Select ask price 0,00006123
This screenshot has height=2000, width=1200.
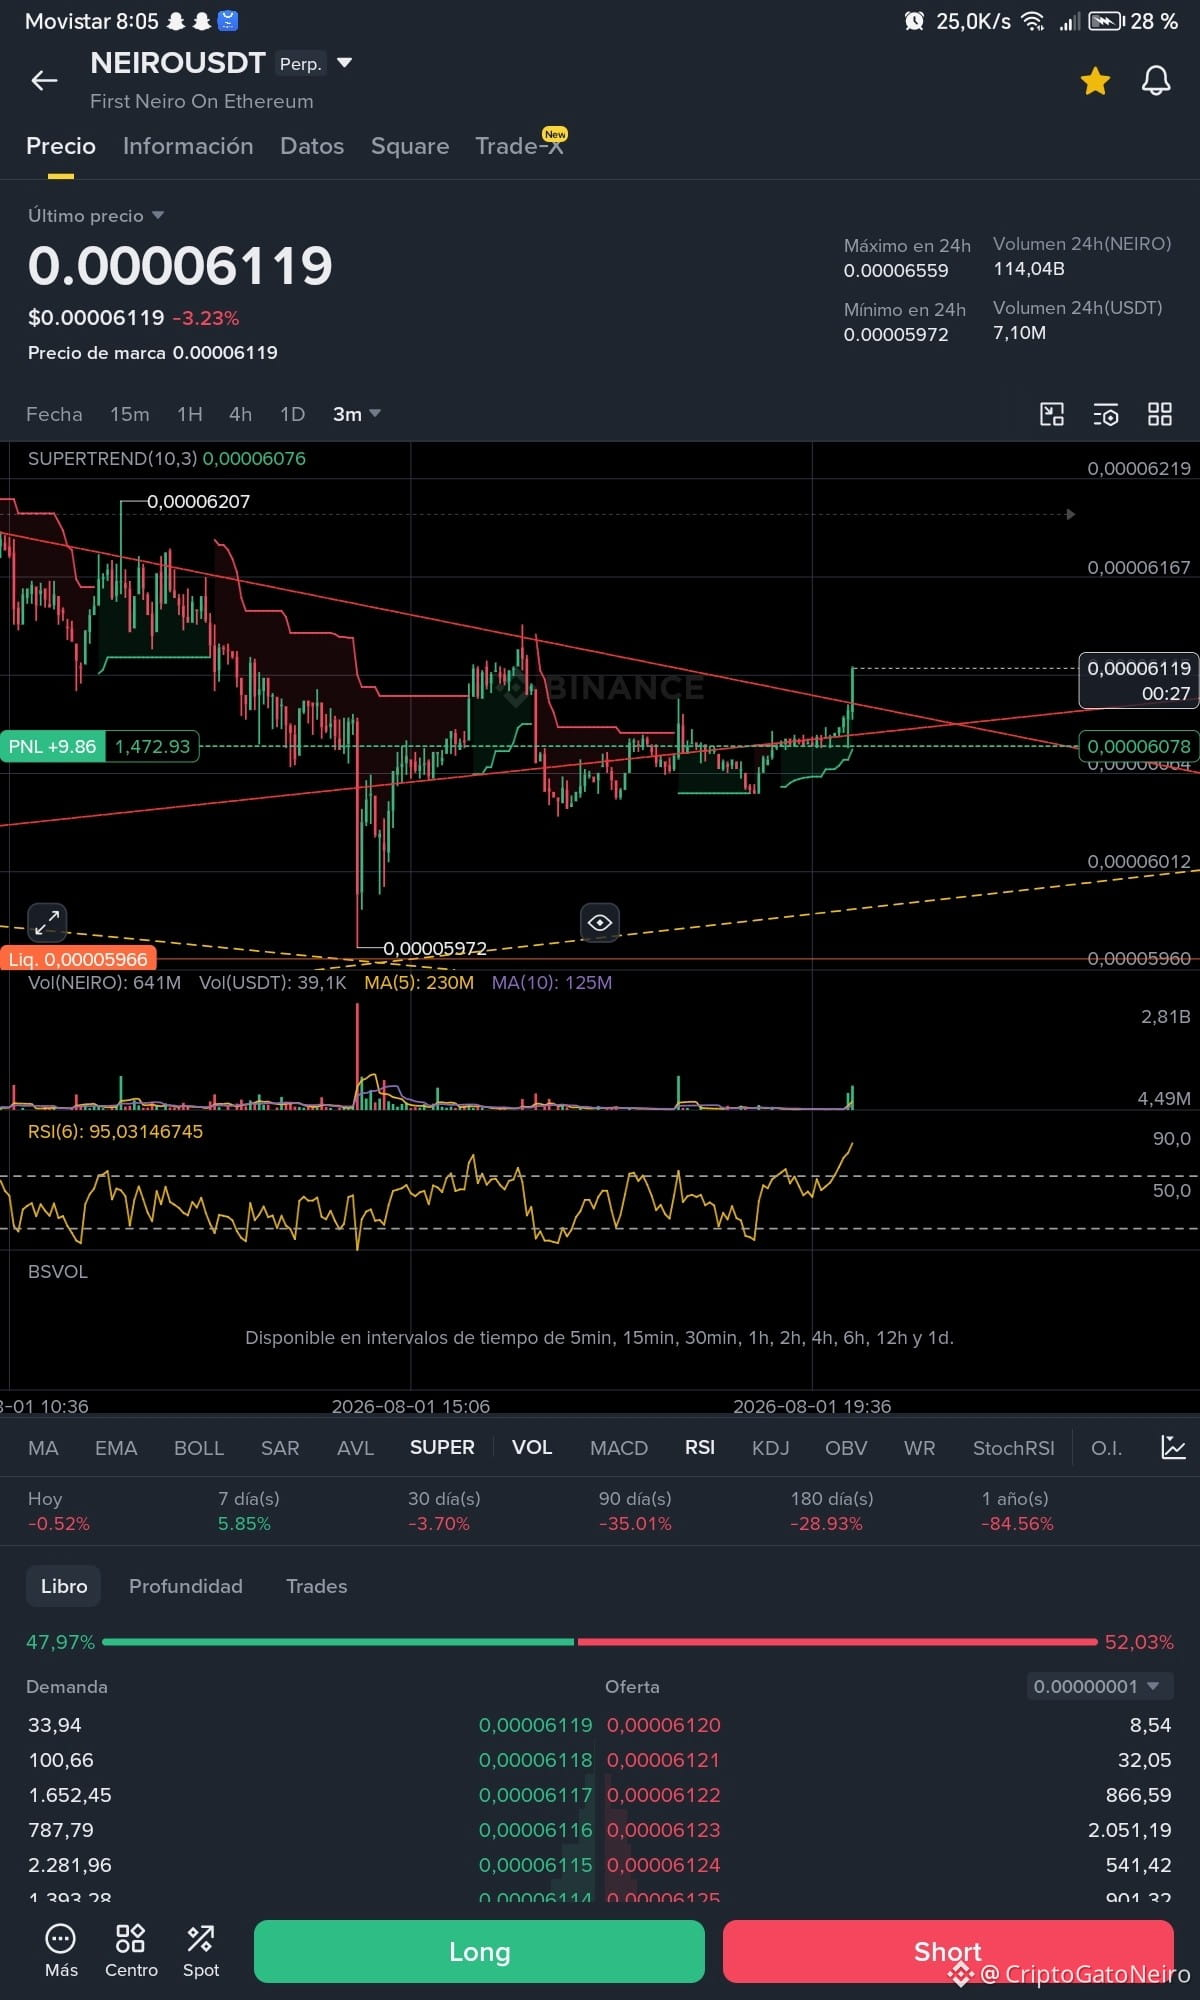coord(664,1830)
